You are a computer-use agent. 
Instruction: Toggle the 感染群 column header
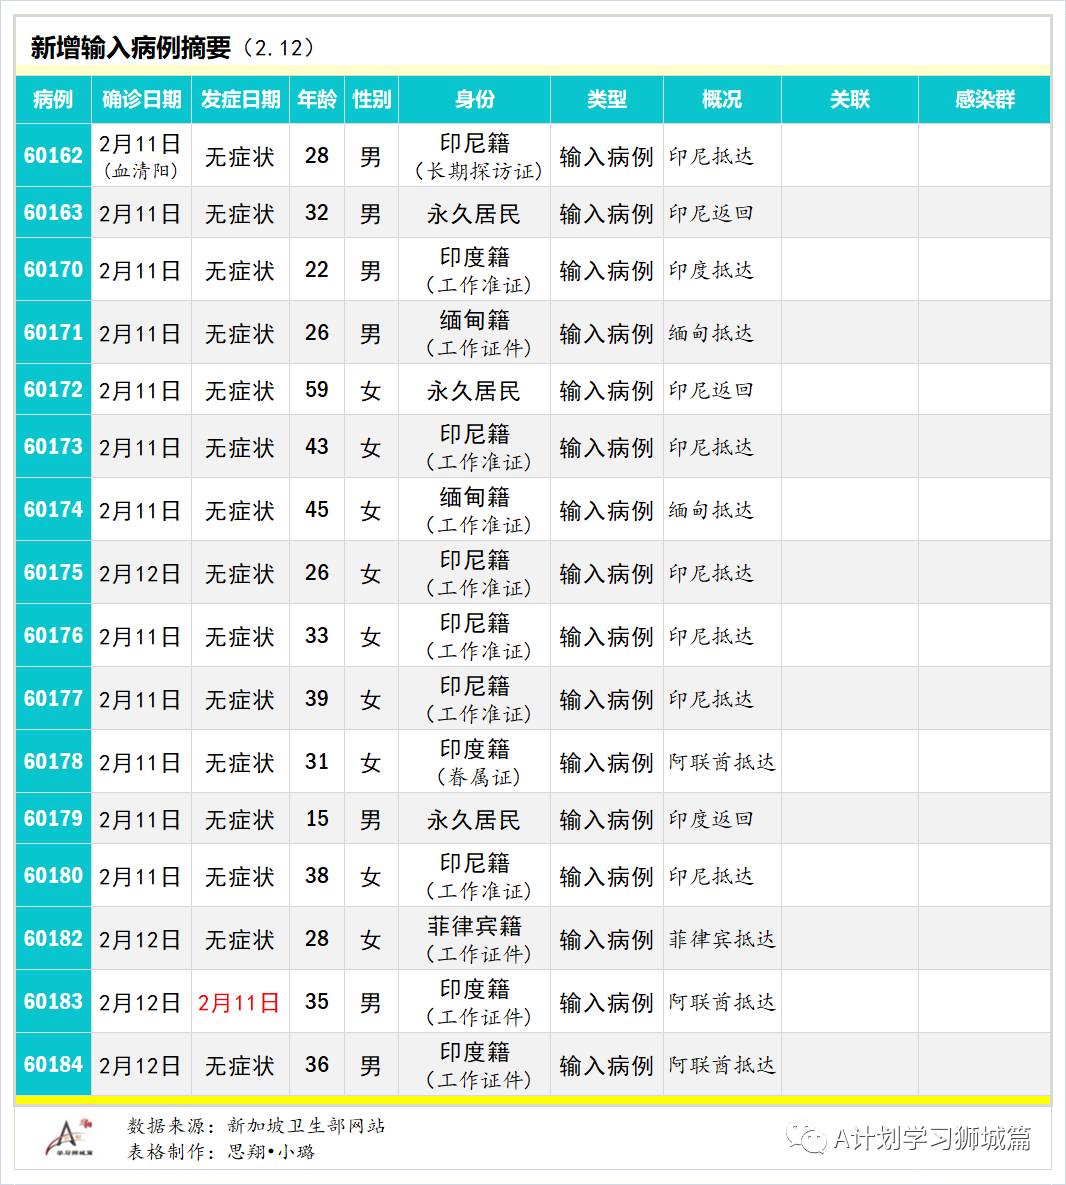tap(985, 100)
